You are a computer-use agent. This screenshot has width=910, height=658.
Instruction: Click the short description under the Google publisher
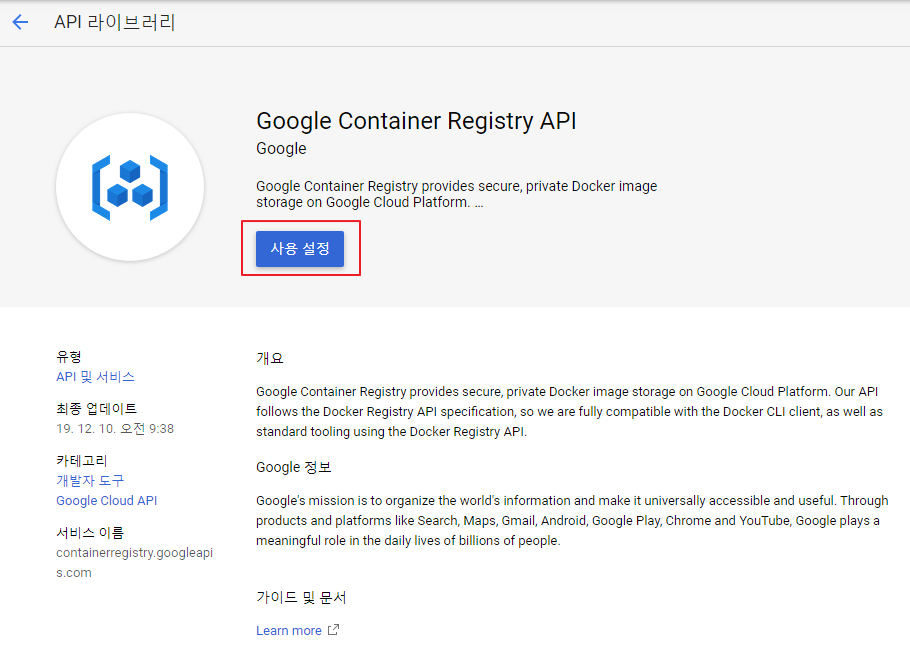click(x=457, y=194)
